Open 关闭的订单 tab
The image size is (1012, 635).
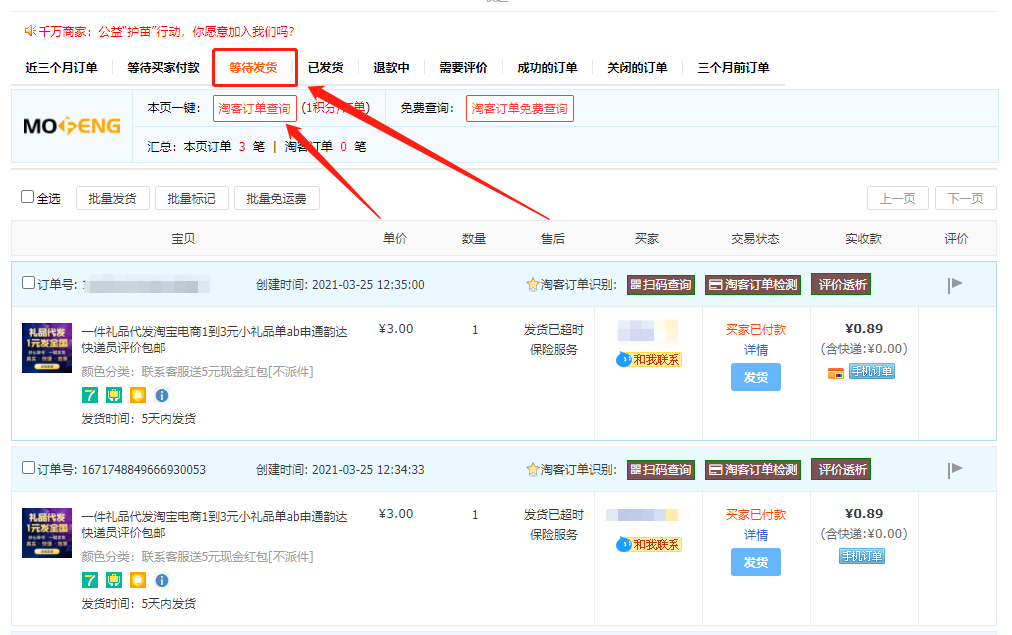[x=637, y=68]
